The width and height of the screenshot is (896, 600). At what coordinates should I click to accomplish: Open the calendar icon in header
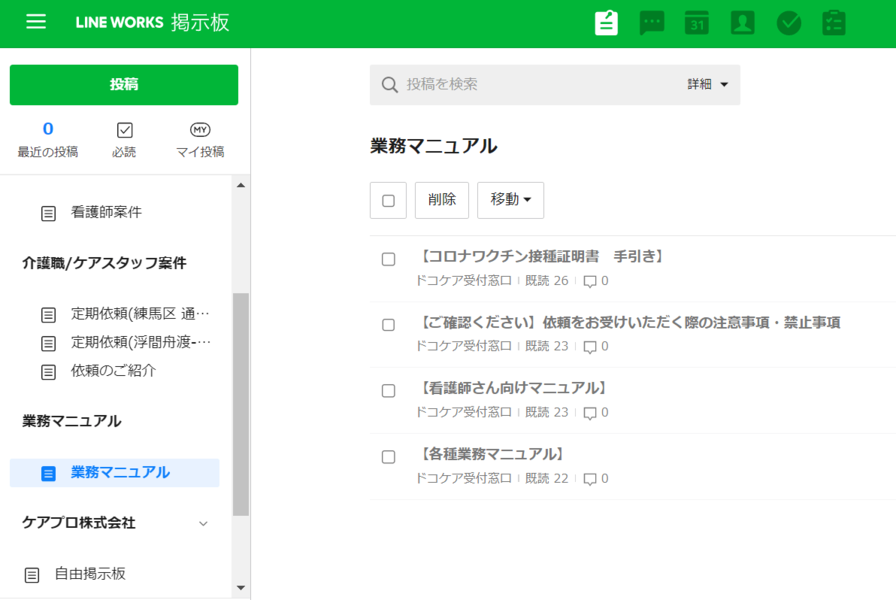[697, 23]
